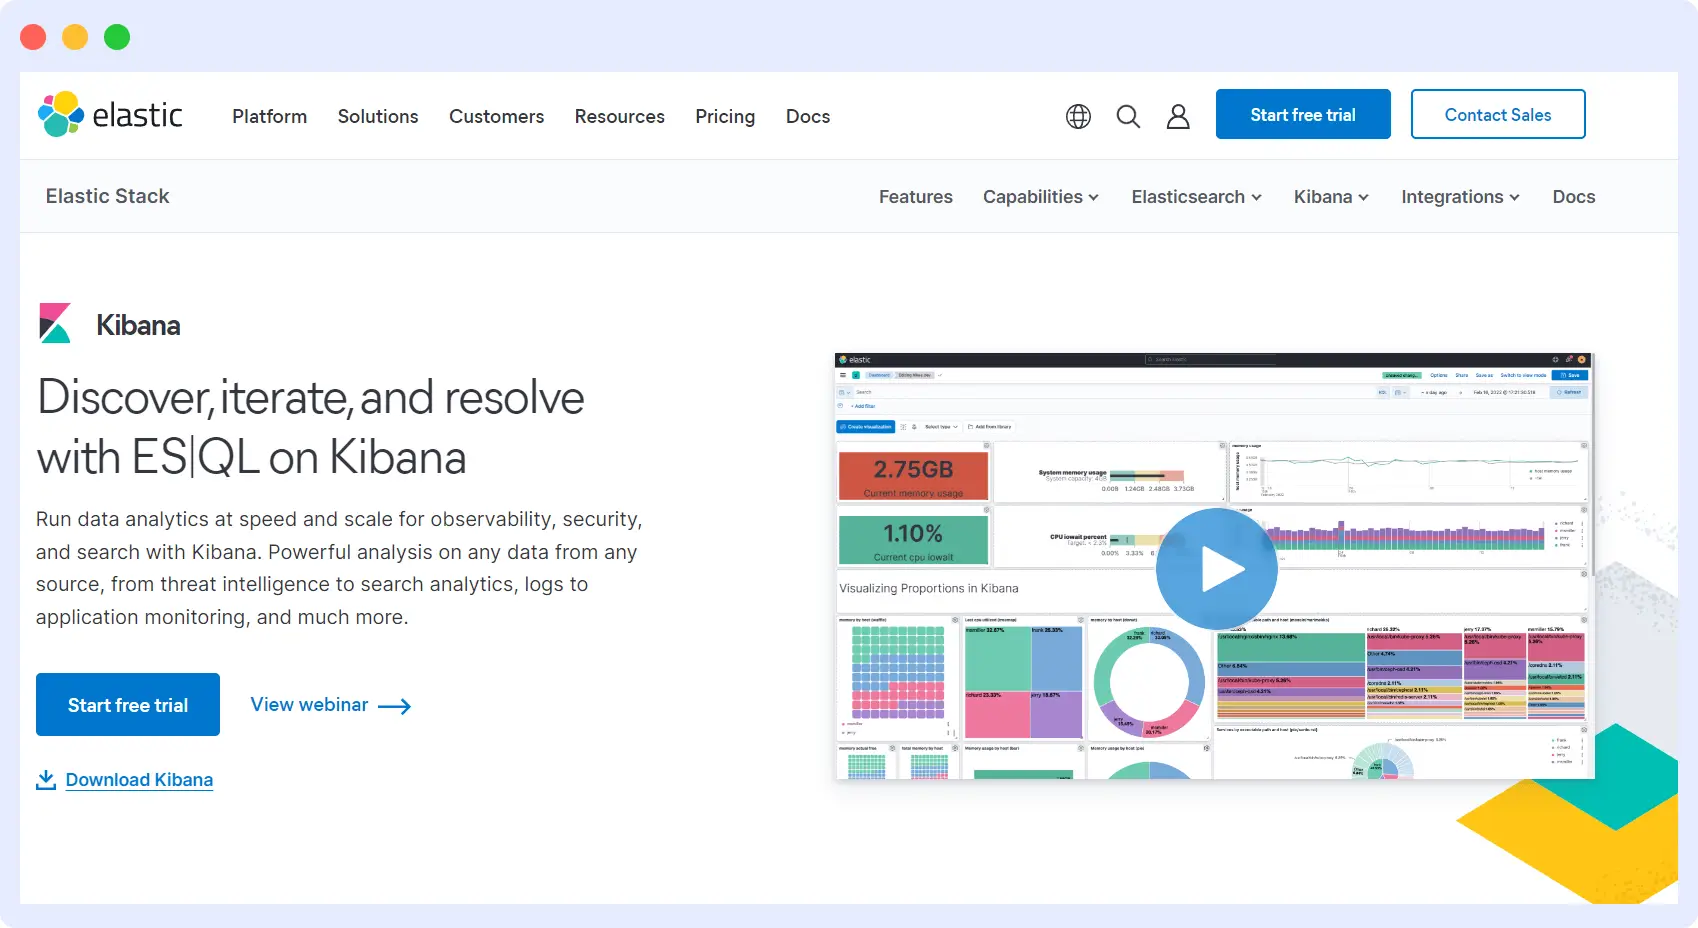This screenshot has width=1698, height=928.
Task: Open the Resources menu
Action: [x=620, y=116]
